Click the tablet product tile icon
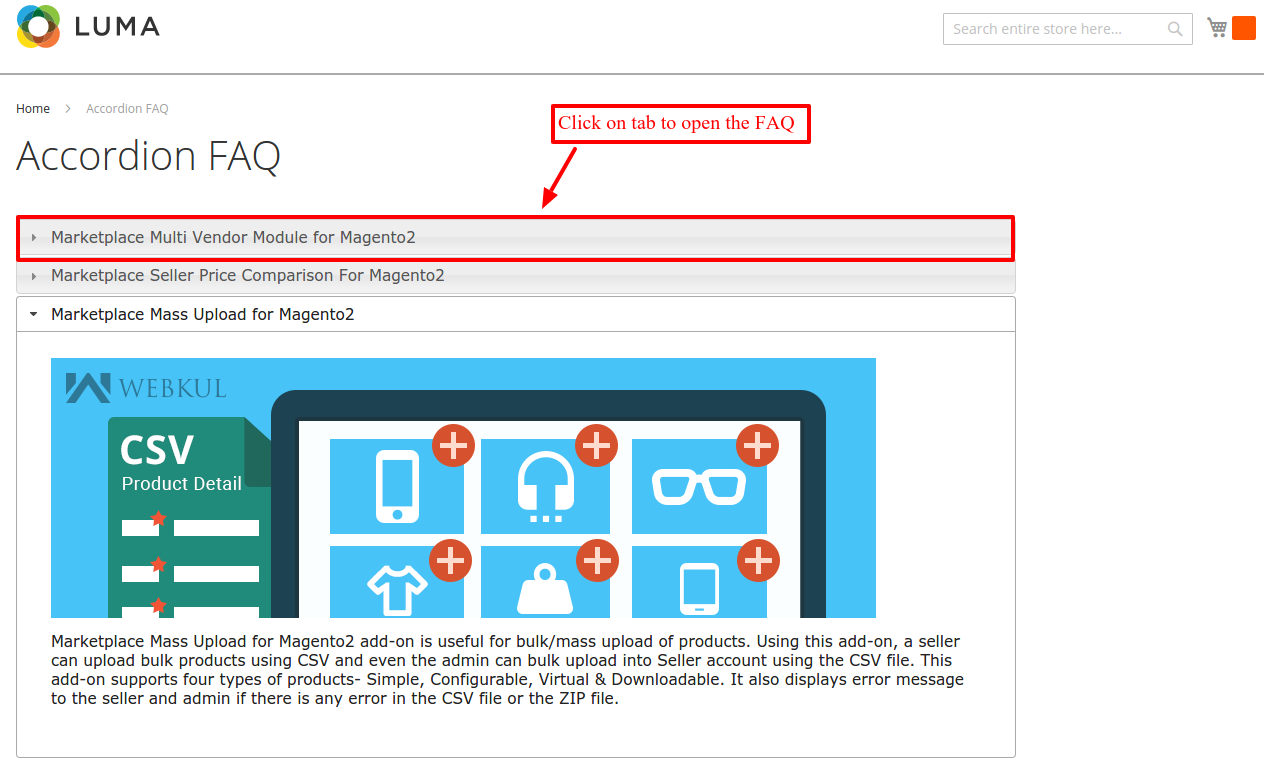The image size is (1264, 762). pyautogui.click(x=699, y=588)
